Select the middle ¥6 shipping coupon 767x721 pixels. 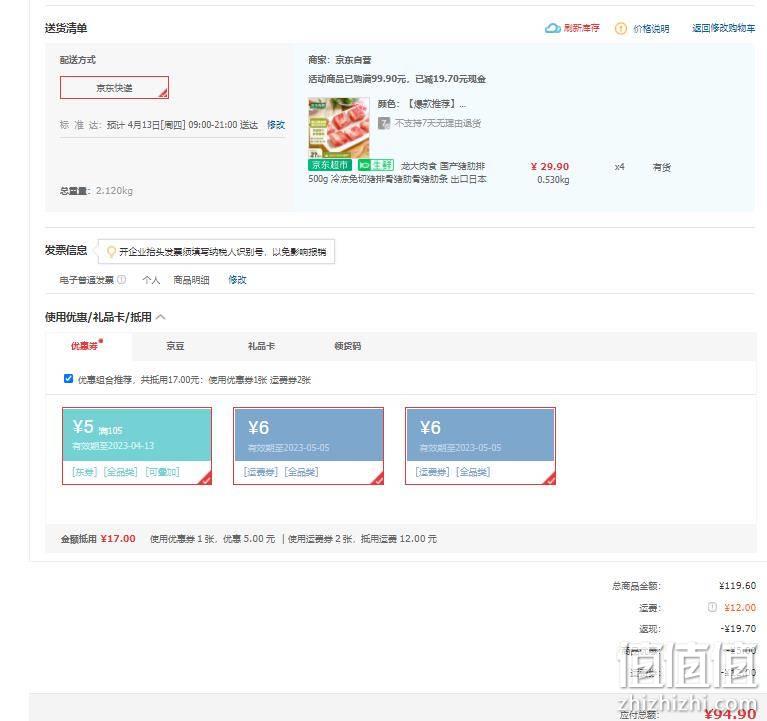308,446
